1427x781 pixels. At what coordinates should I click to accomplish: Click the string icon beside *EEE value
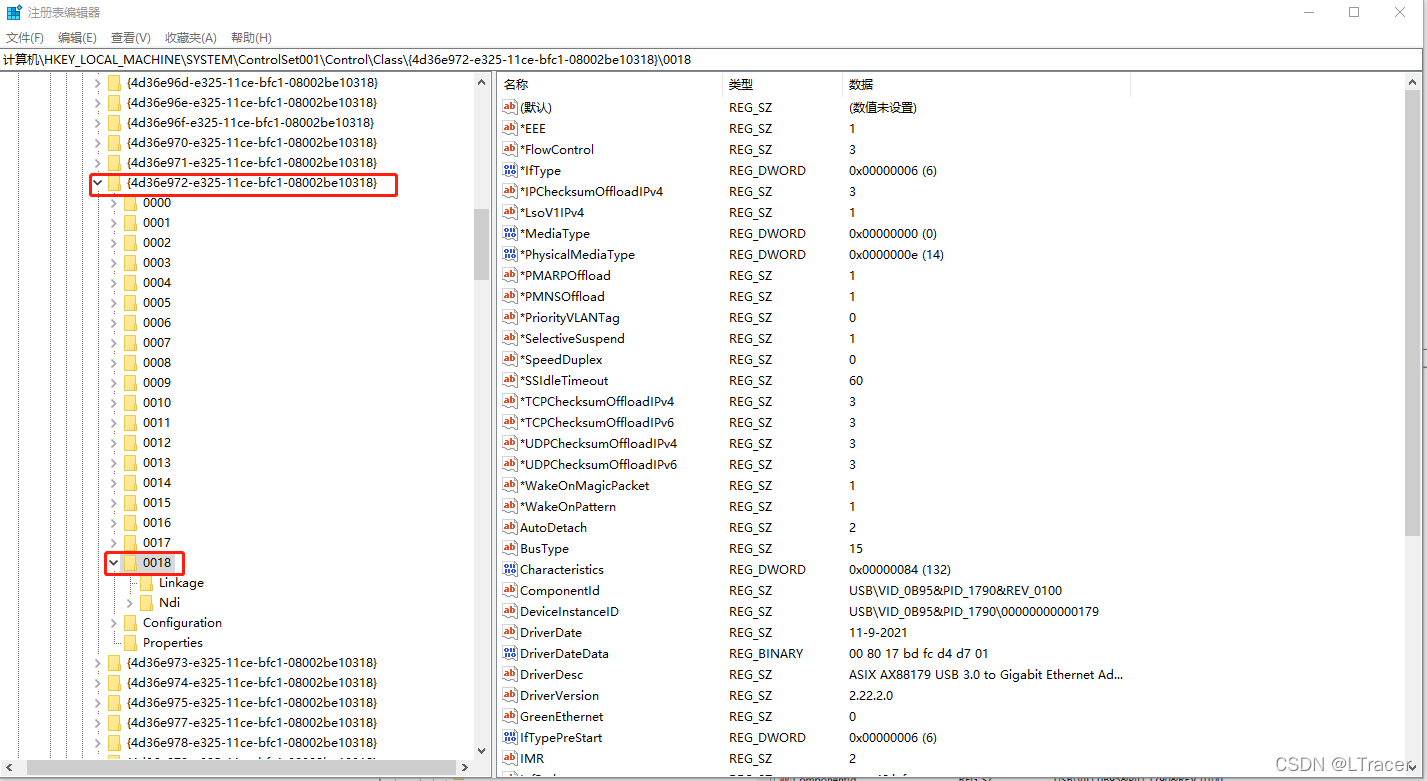[510, 128]
